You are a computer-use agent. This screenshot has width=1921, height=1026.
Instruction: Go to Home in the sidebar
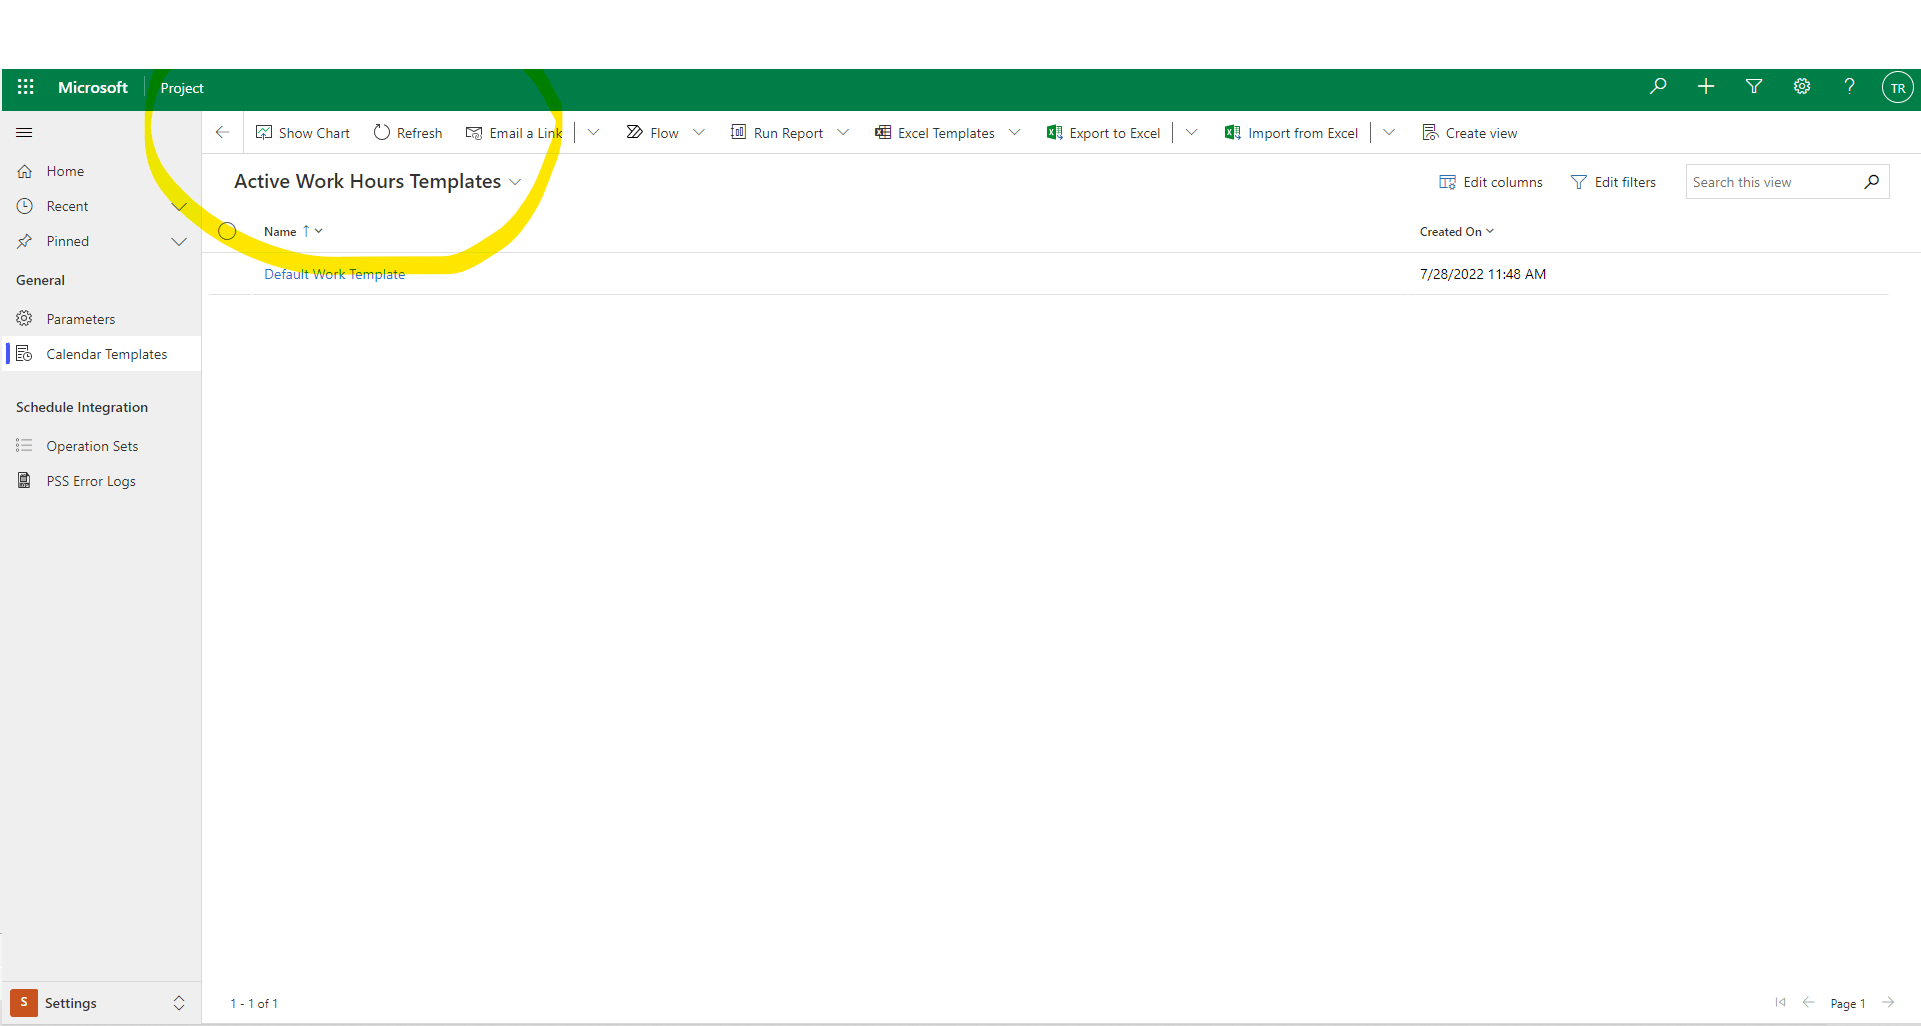click(65, 171)
